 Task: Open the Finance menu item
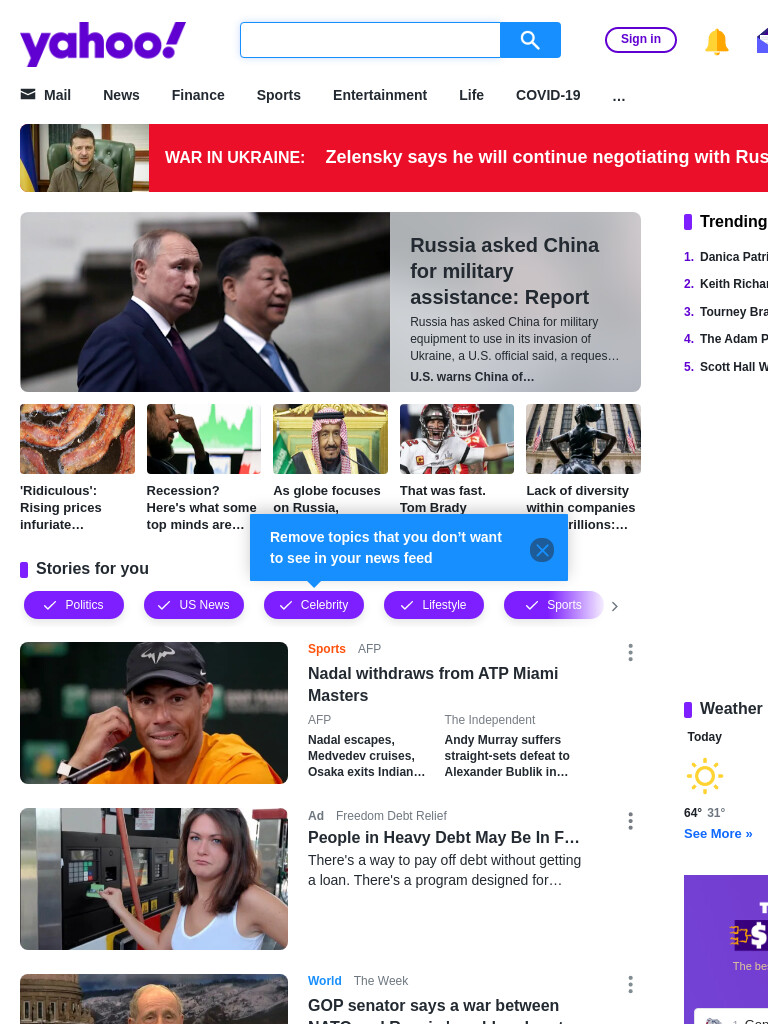[198, 95]
